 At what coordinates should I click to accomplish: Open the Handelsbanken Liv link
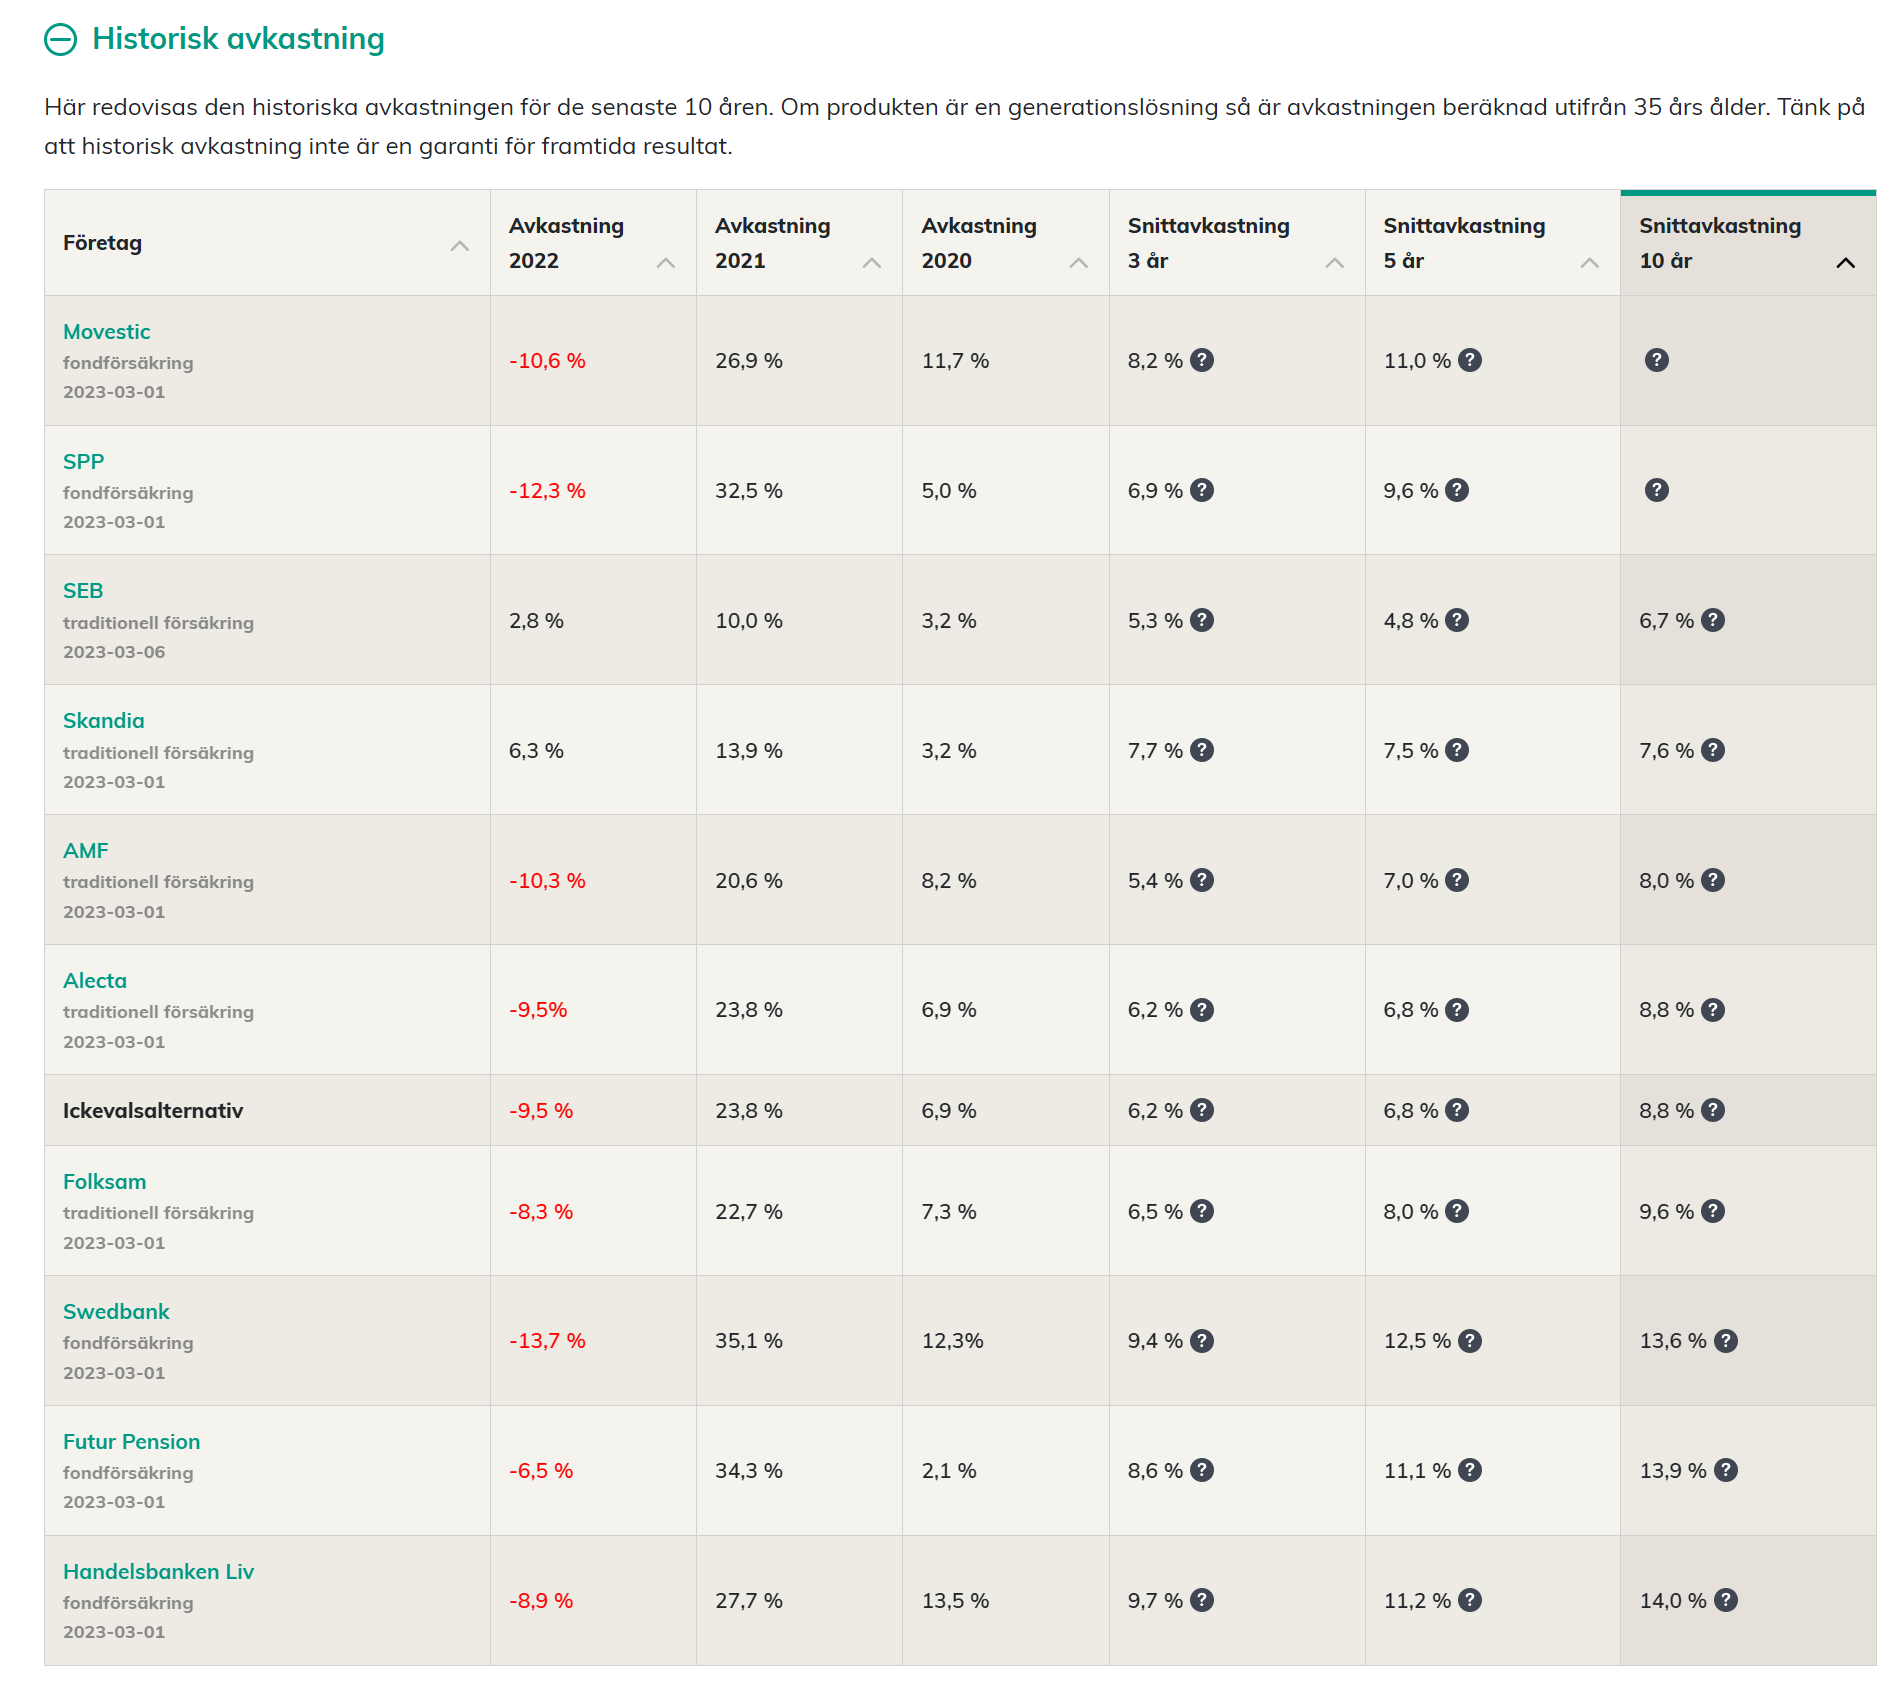click(x=158, y=1571)
